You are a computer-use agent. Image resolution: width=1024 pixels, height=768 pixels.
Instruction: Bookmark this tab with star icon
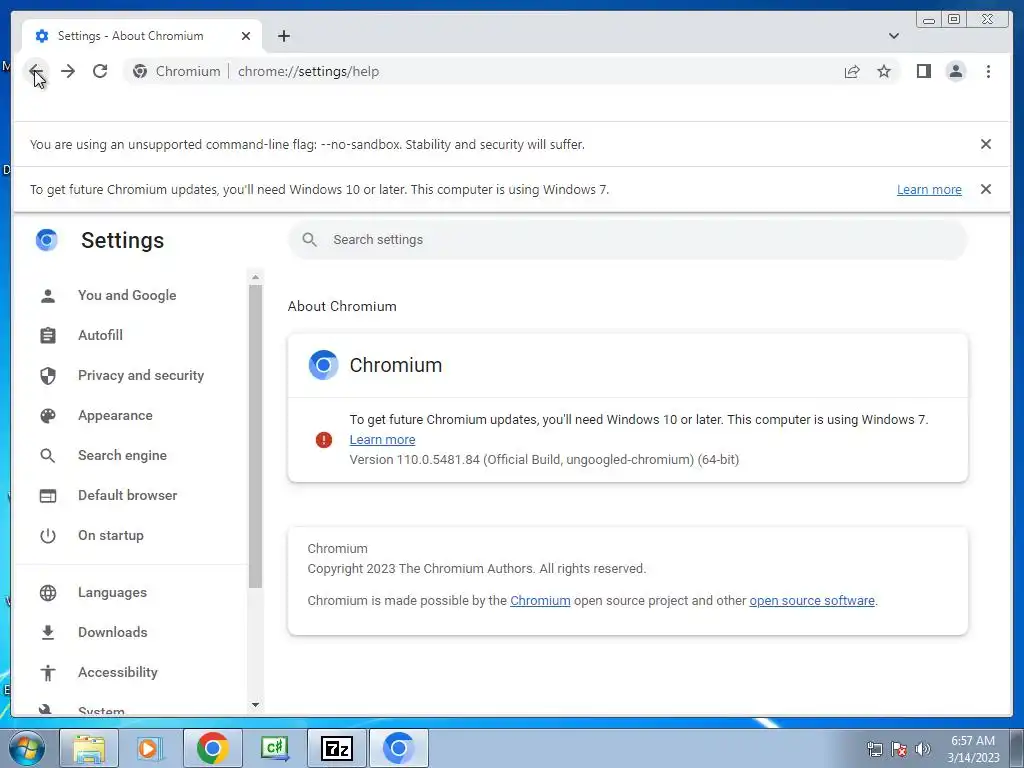click(884, 71)
